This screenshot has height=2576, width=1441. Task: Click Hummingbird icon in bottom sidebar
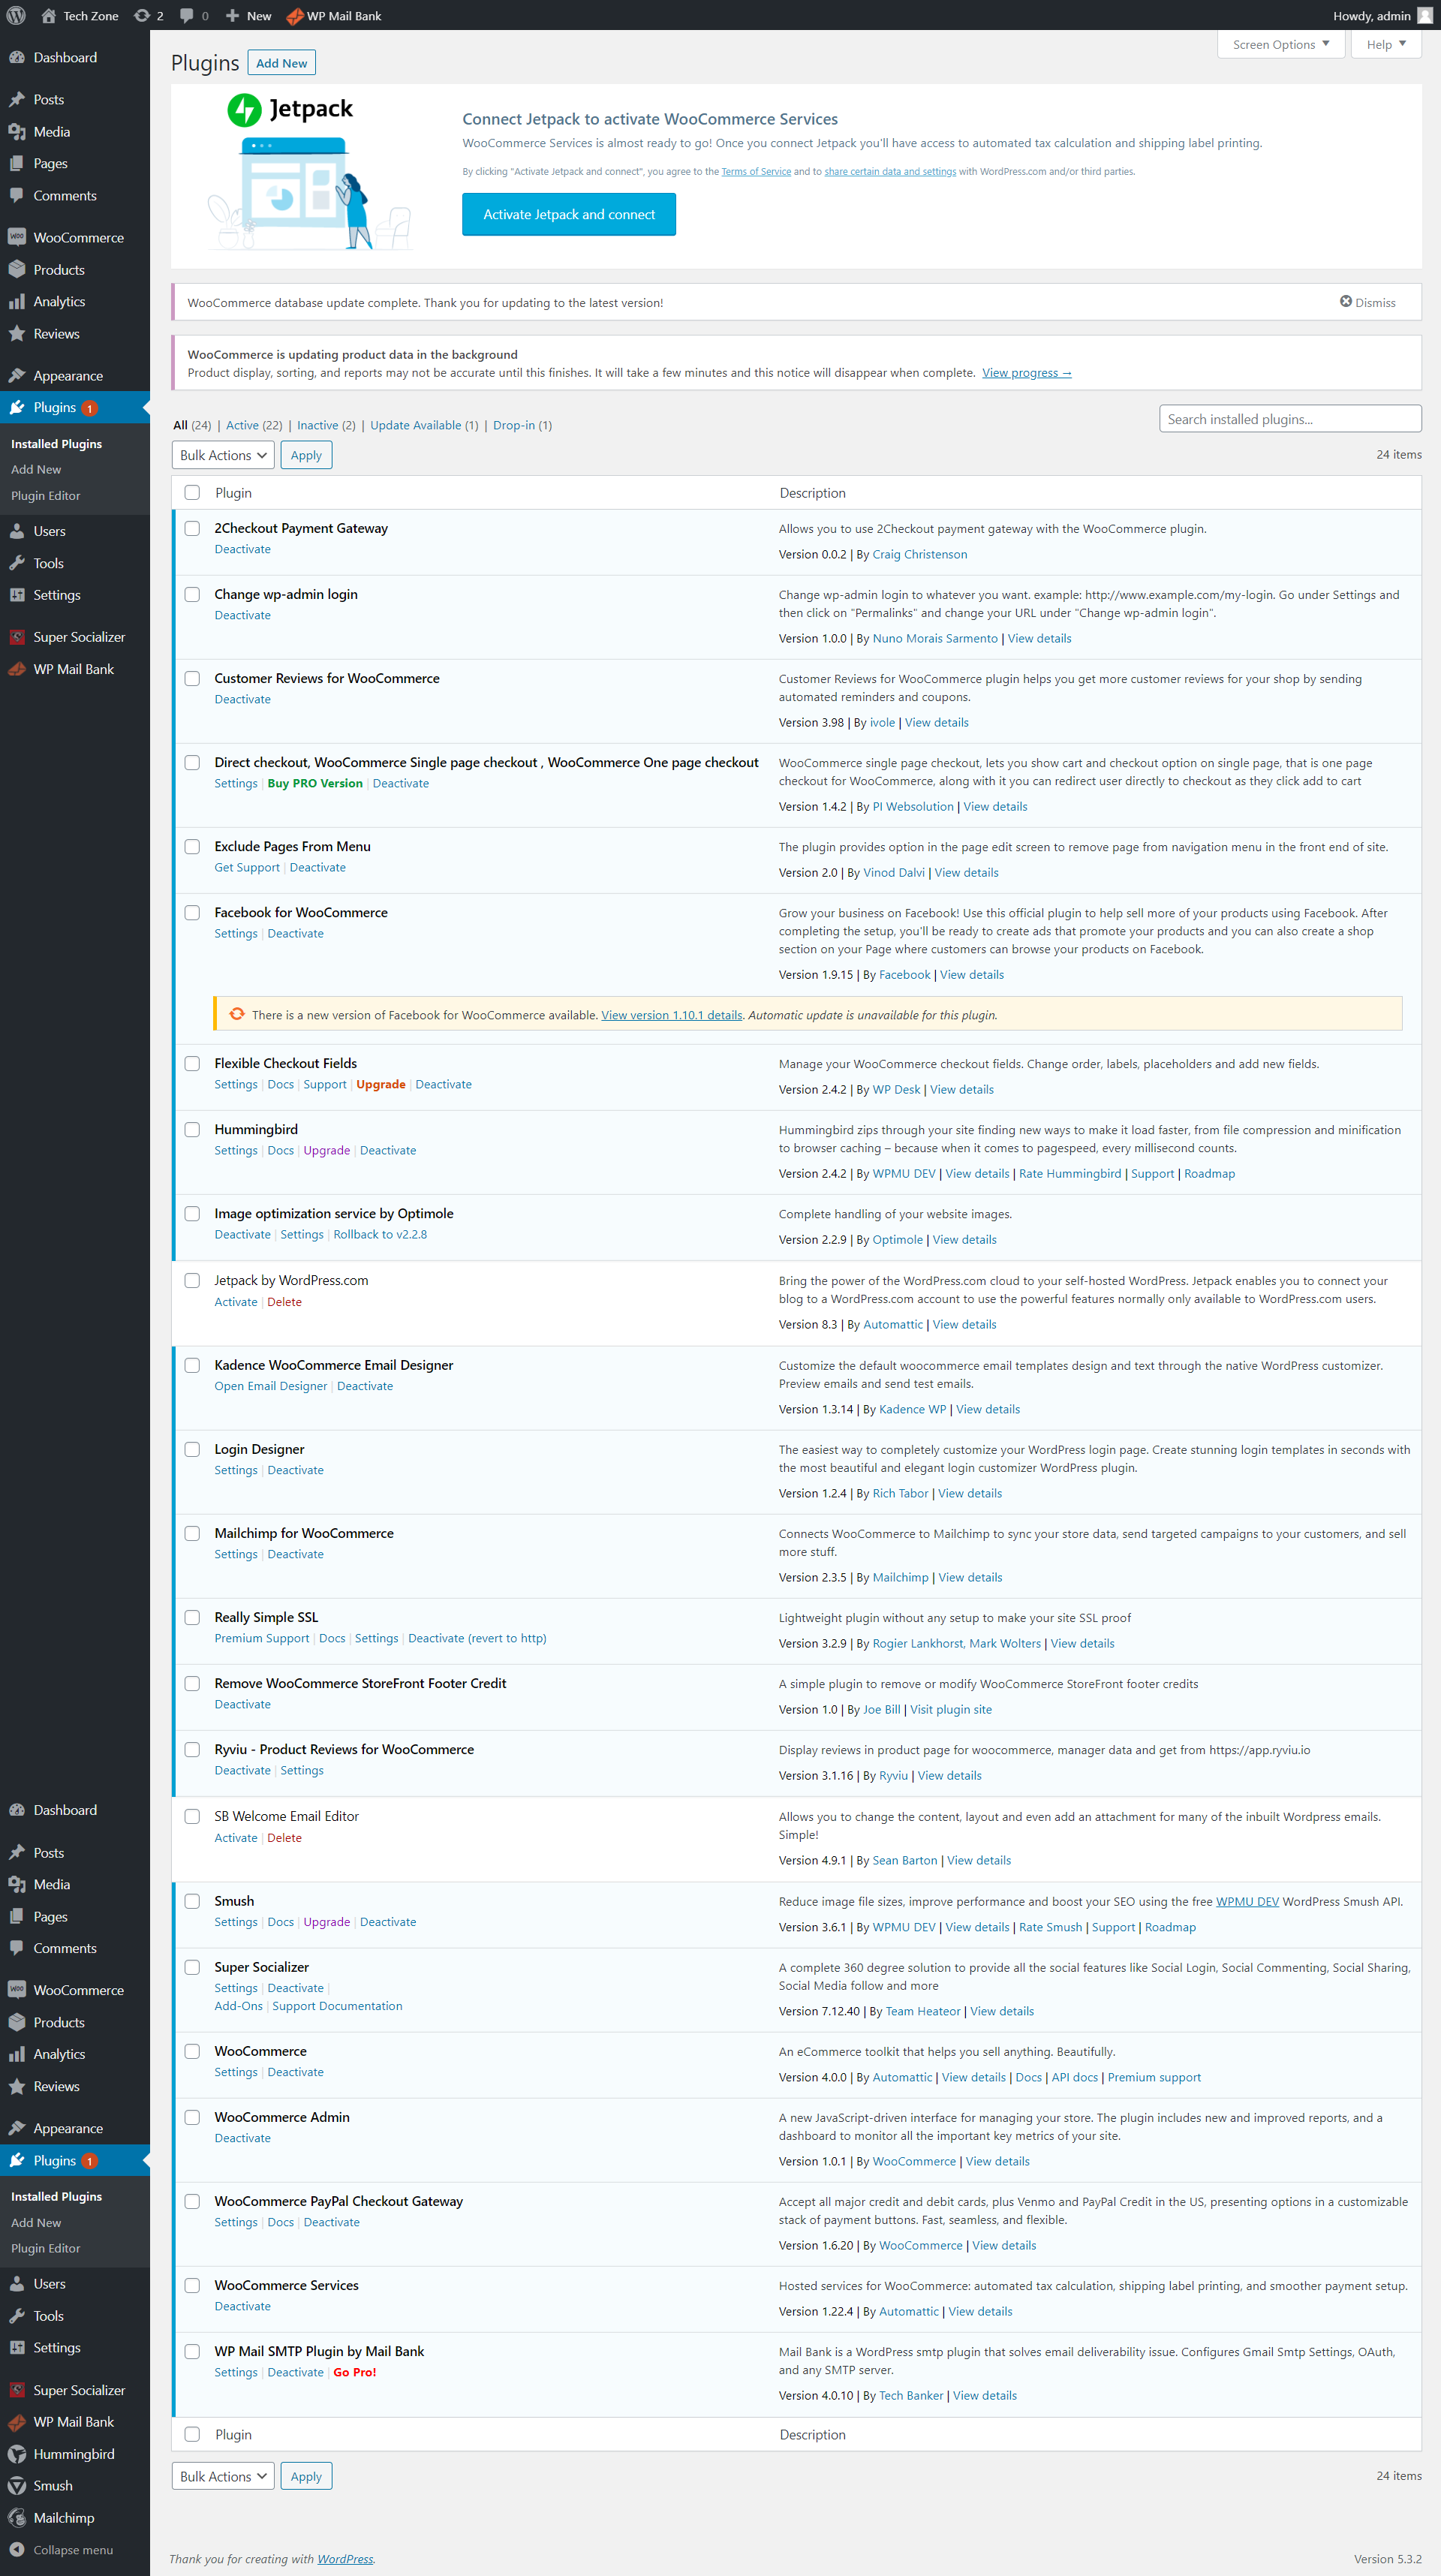(17, 2453)
